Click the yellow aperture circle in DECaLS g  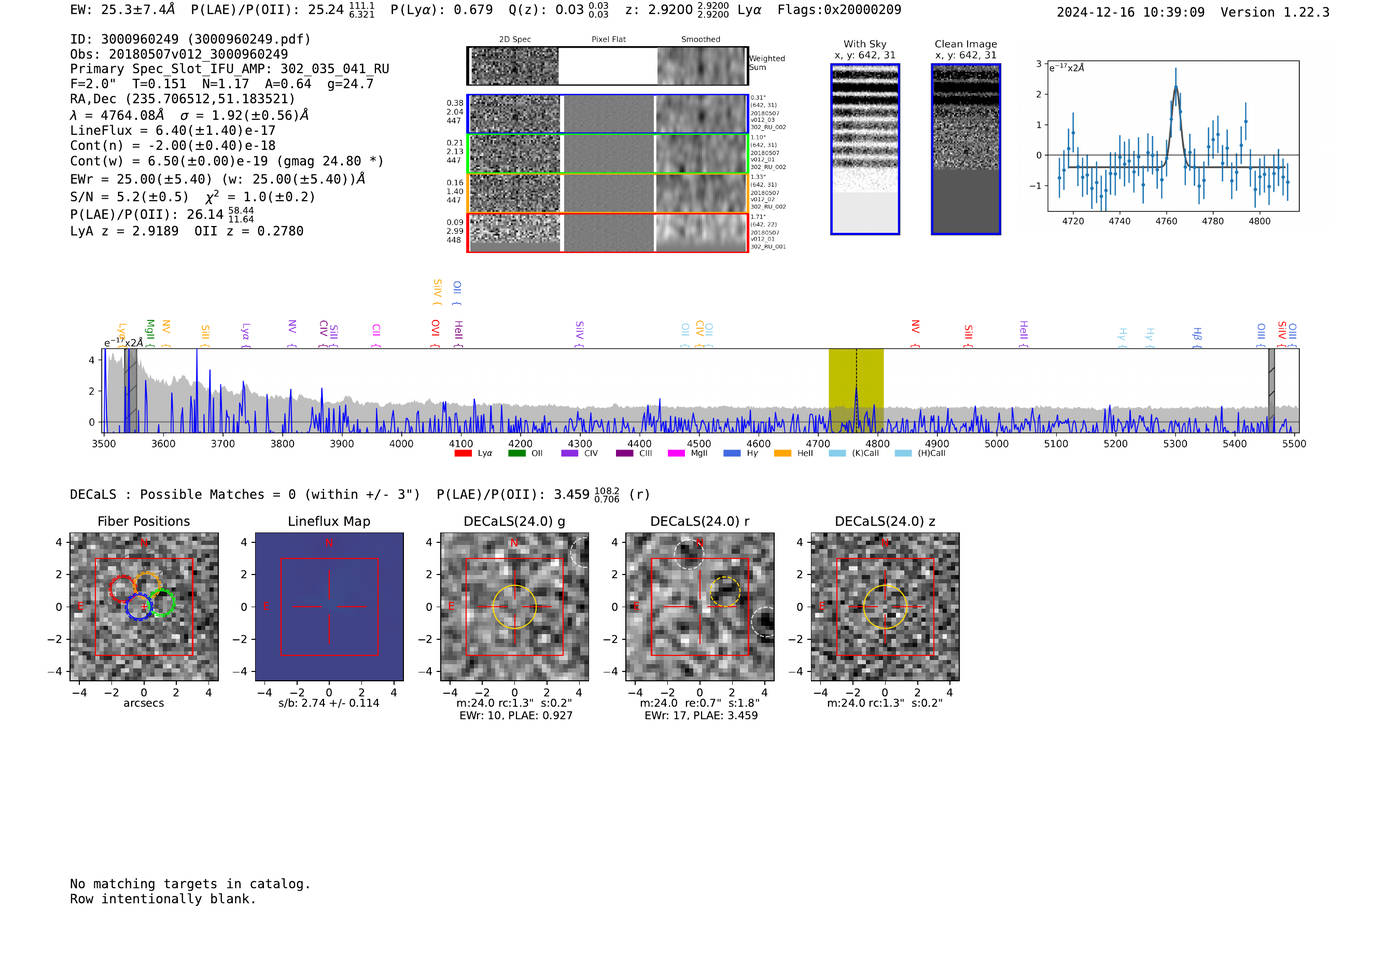[515, 607]
